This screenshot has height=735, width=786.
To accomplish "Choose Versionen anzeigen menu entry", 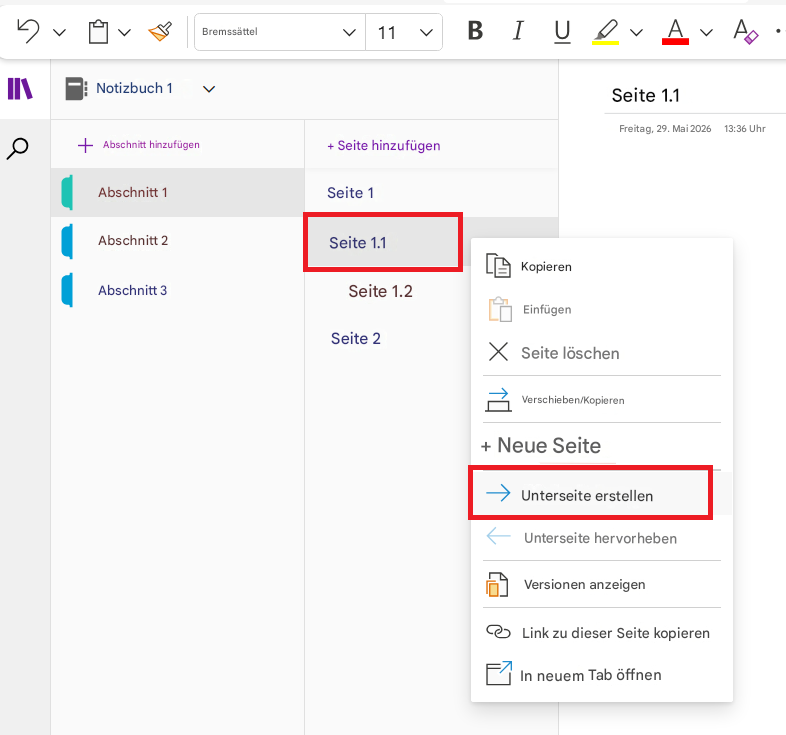I will pyautogui.click(x=602, y=585).
